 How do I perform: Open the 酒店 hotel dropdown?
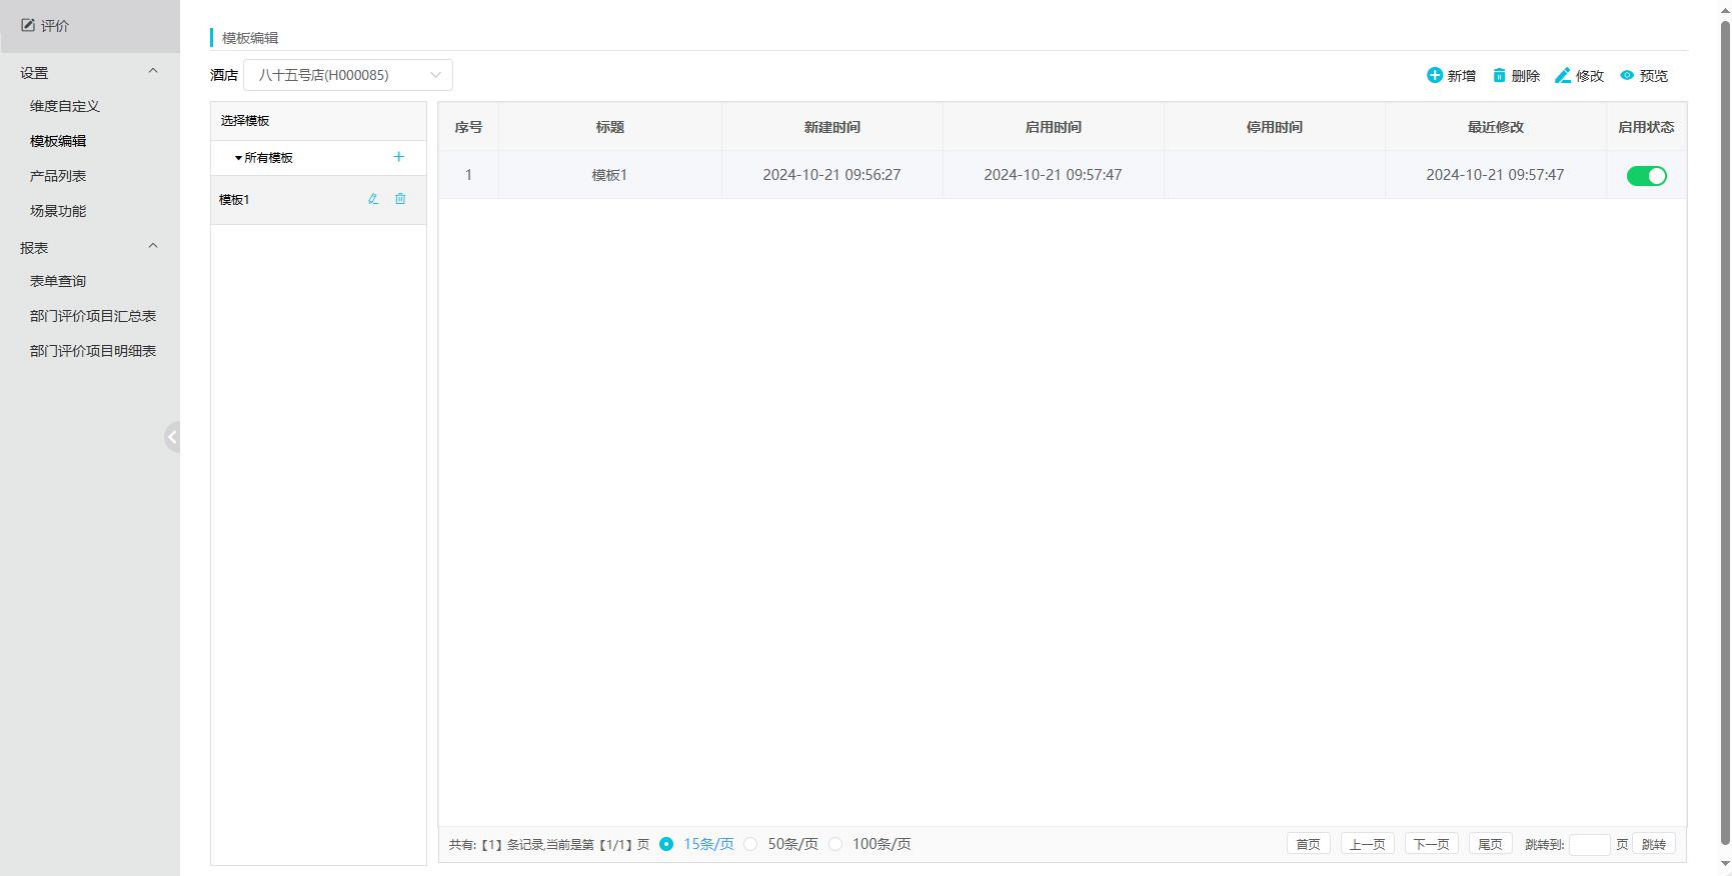coord(348,75)
